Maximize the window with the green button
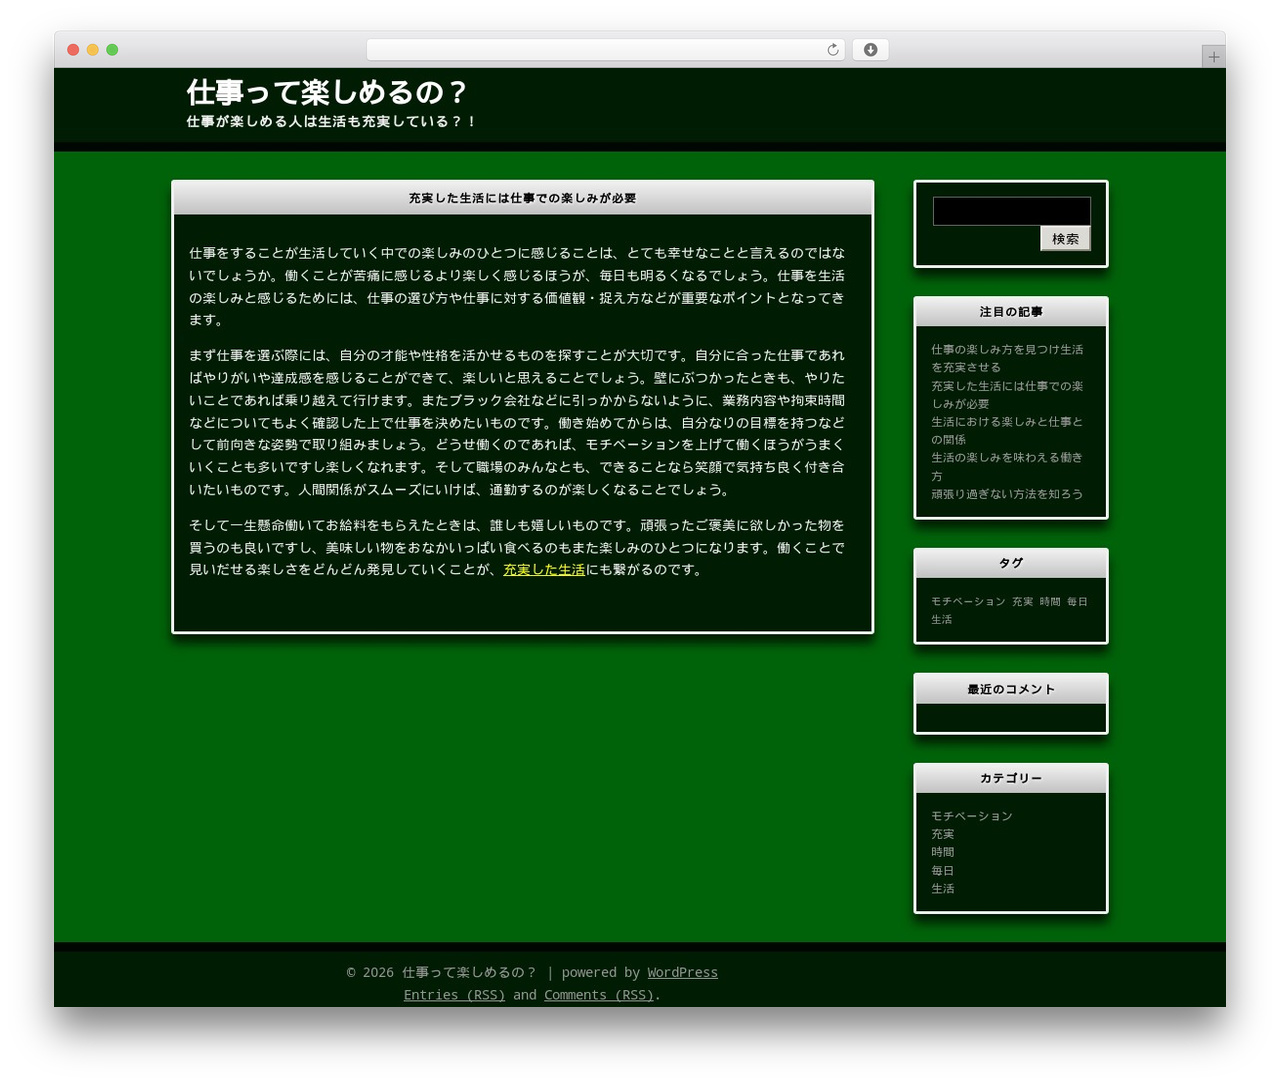Screen dimensions: 1280x1084 112,50
